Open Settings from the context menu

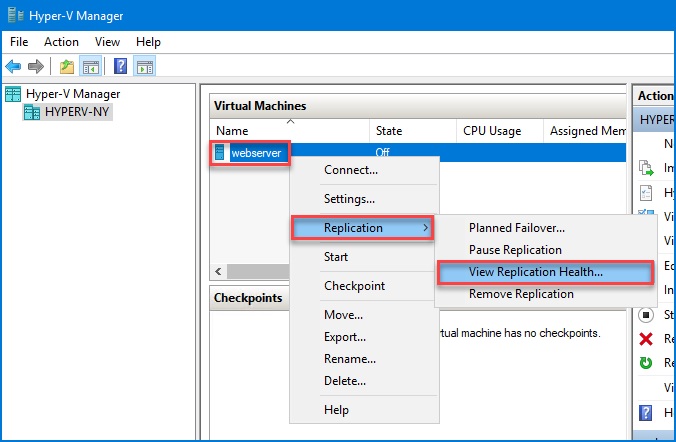349,199
